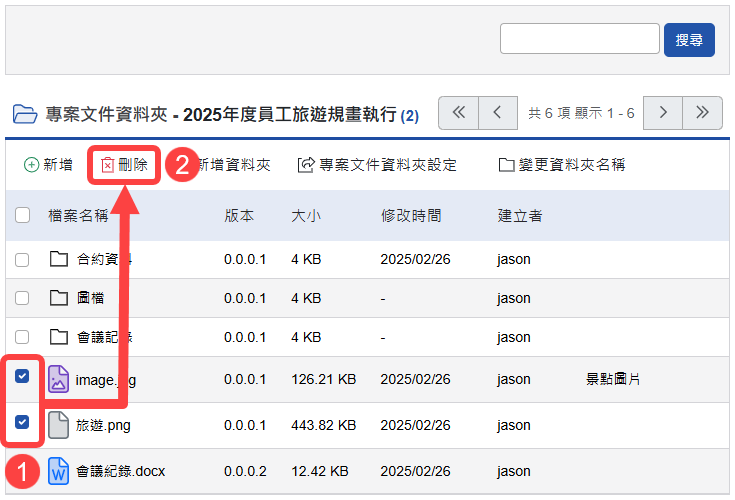
Task: Open 專案文件資料夾設定 folder settings
Action: (x=377, y=165)
